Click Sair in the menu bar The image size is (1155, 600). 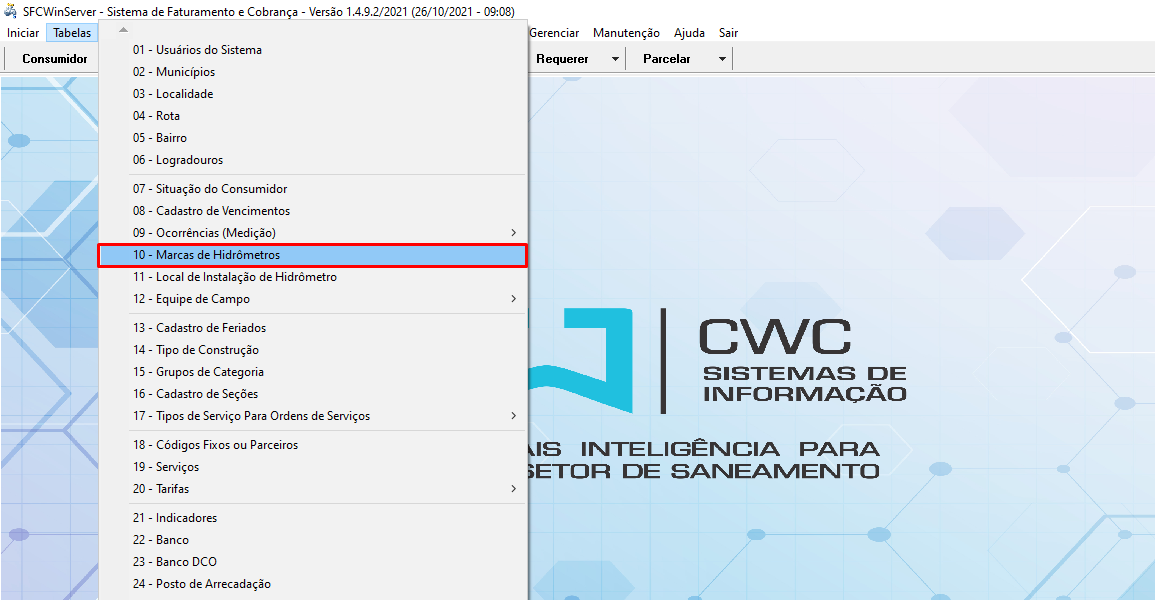click(x=728, y=33)
